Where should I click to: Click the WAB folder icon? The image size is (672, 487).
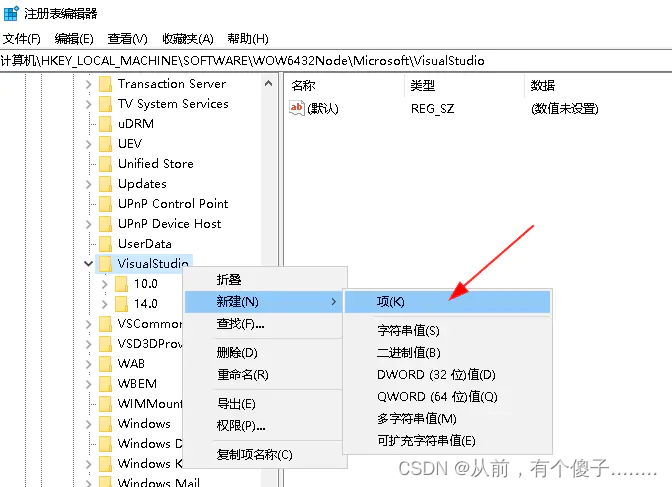105,364
